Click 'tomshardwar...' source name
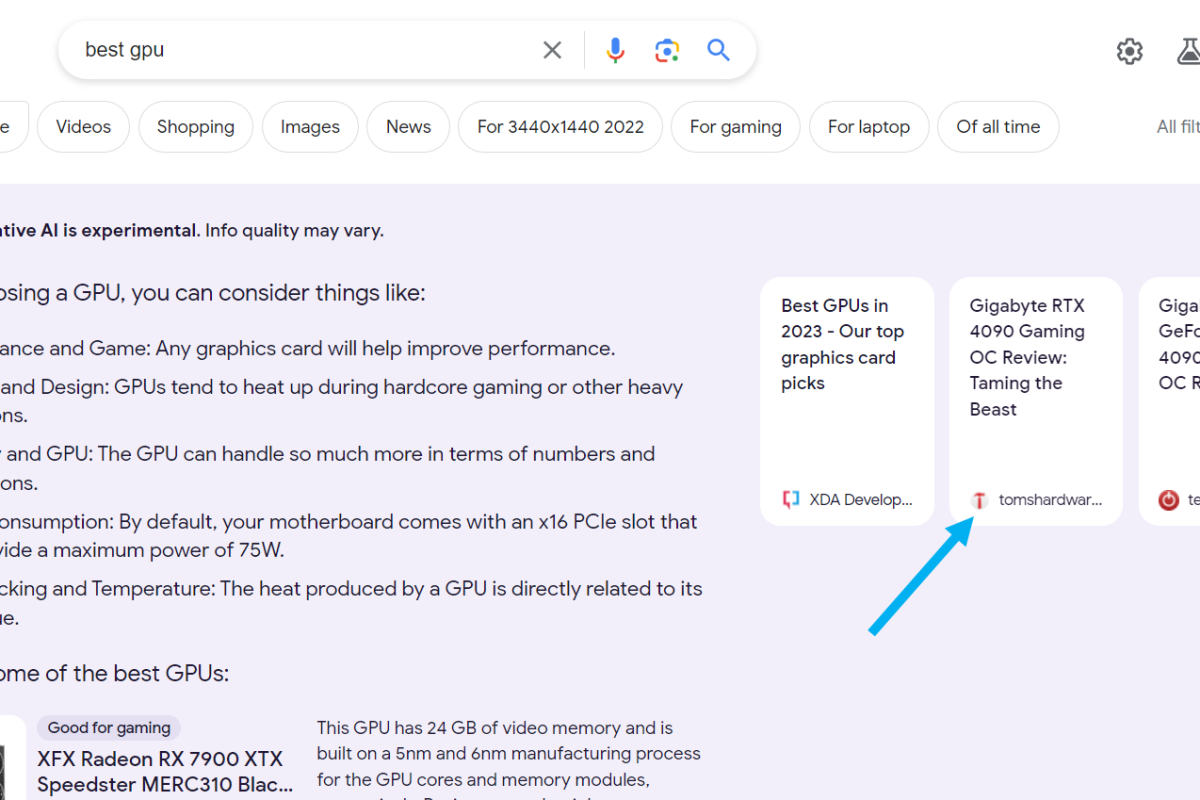The image size is (1200, 800). 1050,500
